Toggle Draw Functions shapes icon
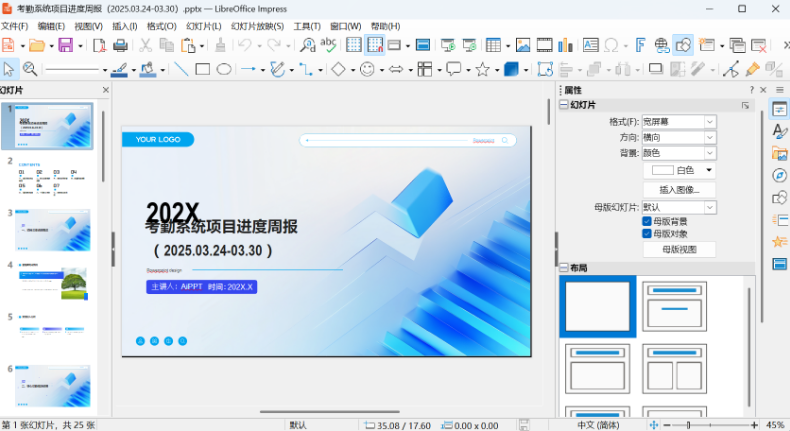The height and width of the screenshot is (431, 790). 683,45
